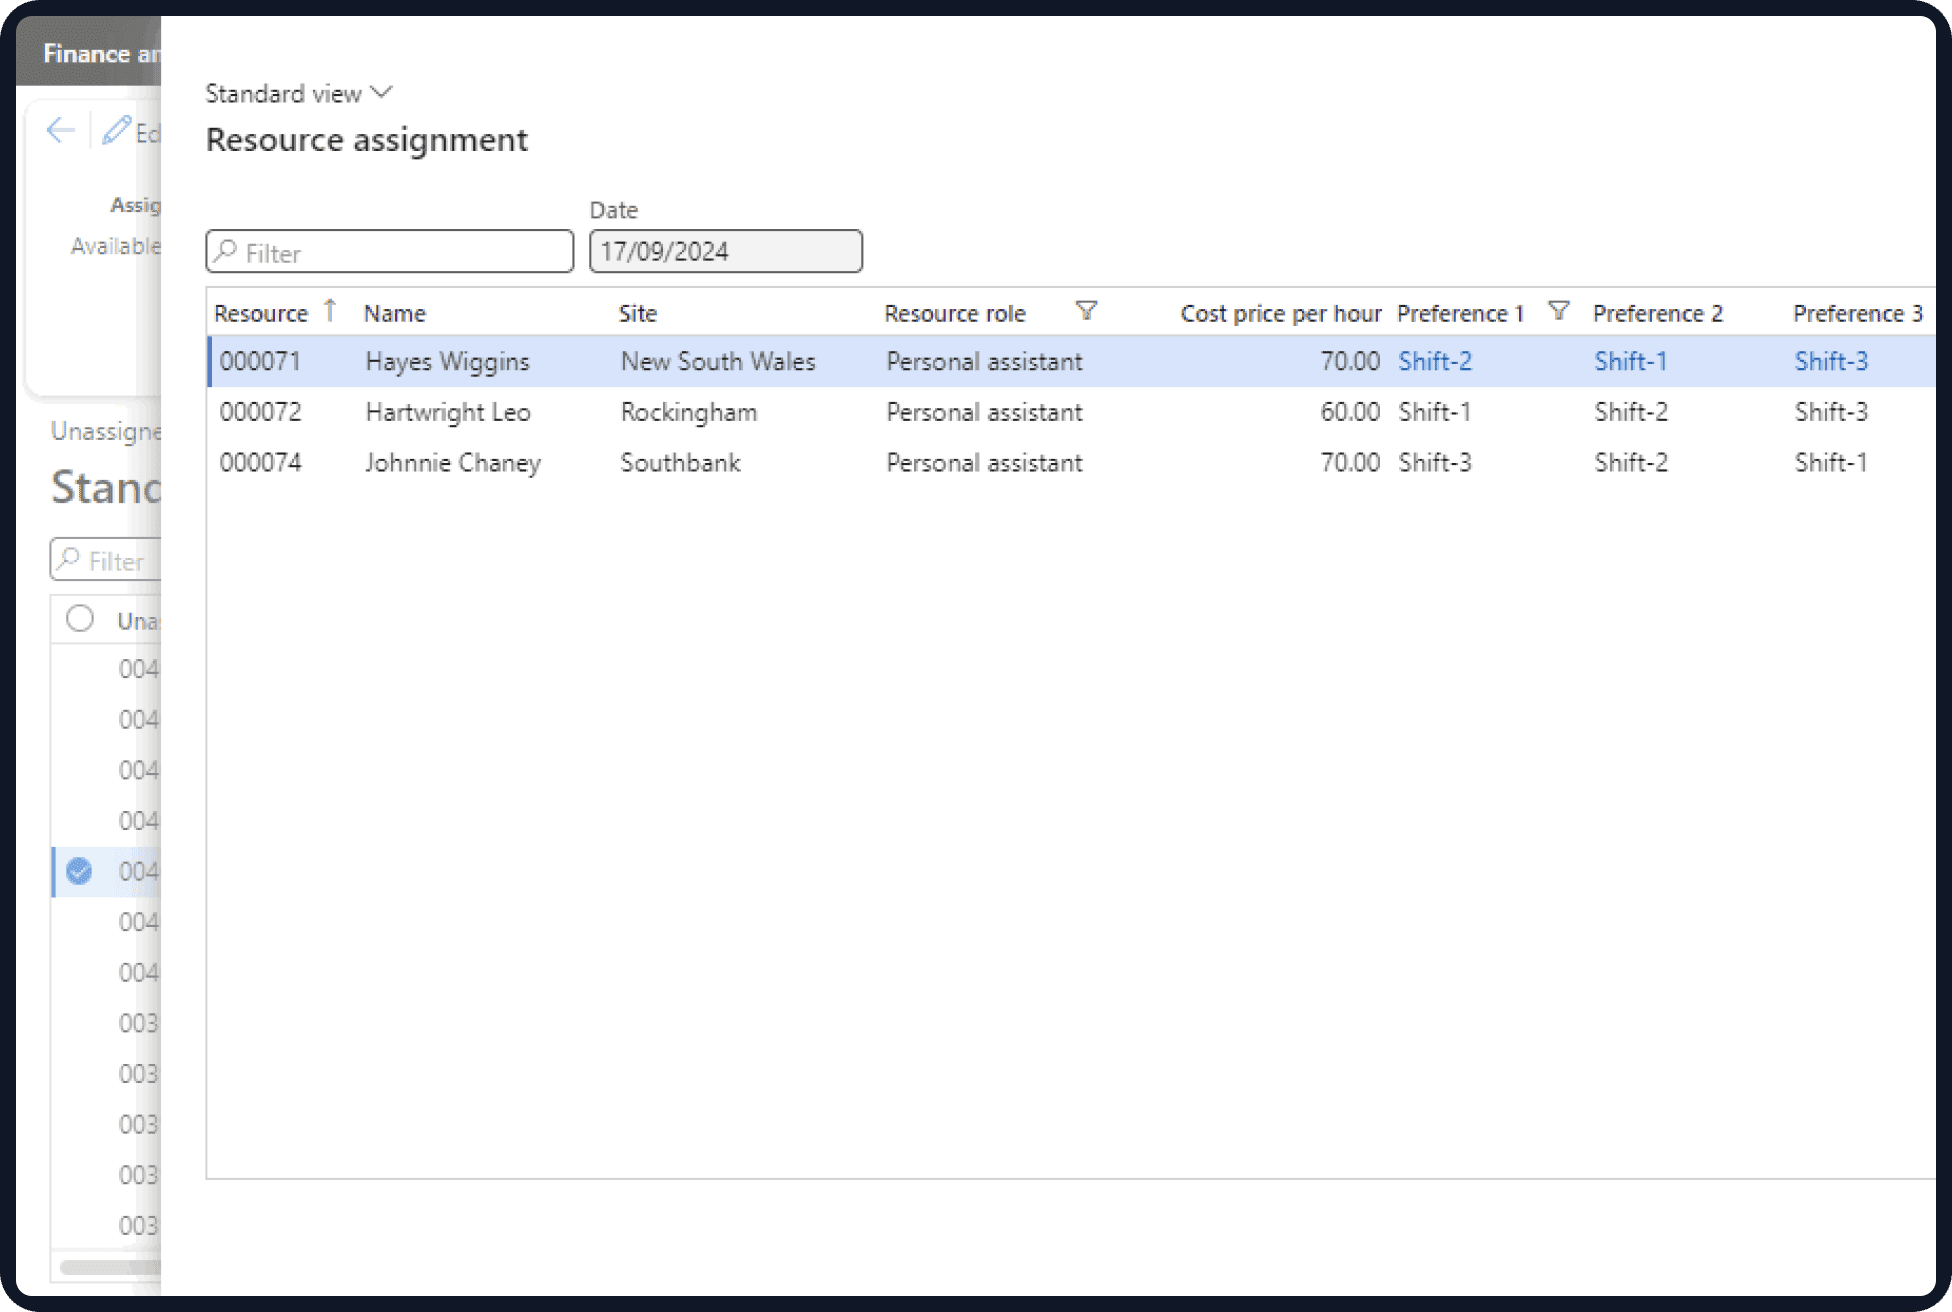Click the Preference 1 column header
This screenshot has width=1952, height=1312.
point(1461,313)
